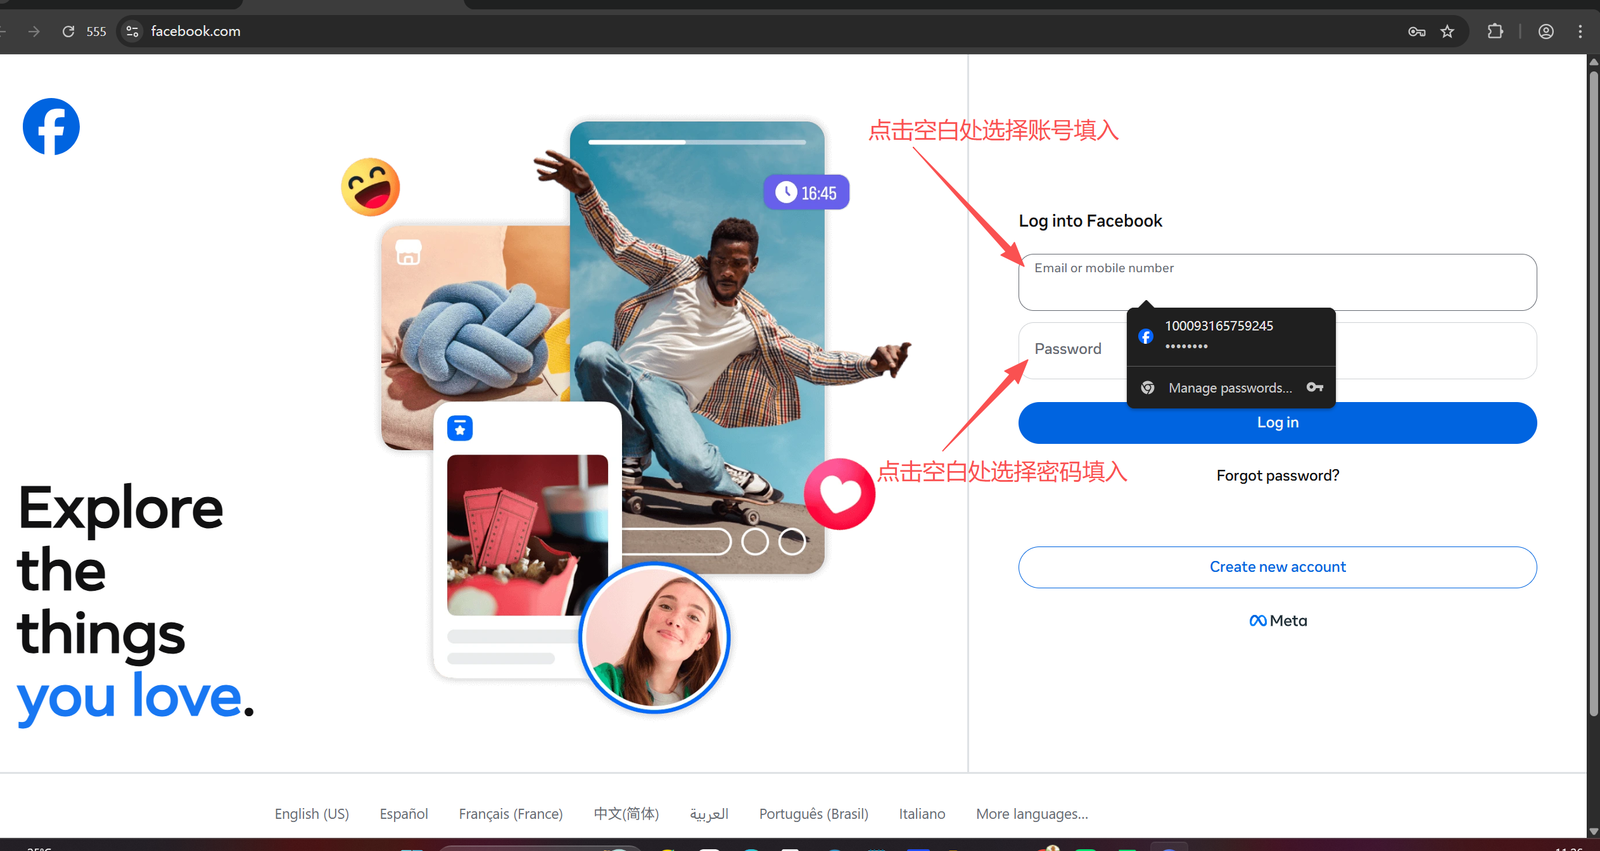Switch language to English (US)
1600x851 pixels.
[x=312, y=814]
